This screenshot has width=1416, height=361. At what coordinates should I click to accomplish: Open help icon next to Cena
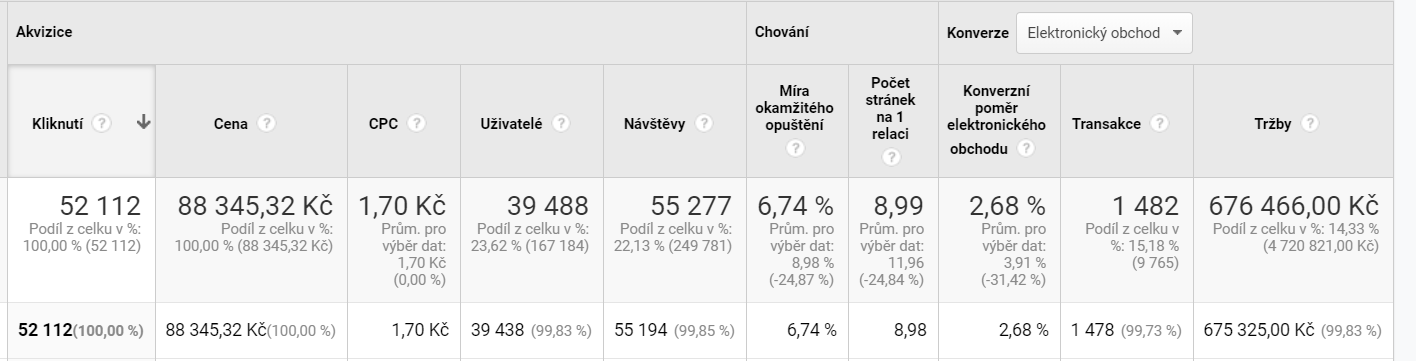(266, 123)
